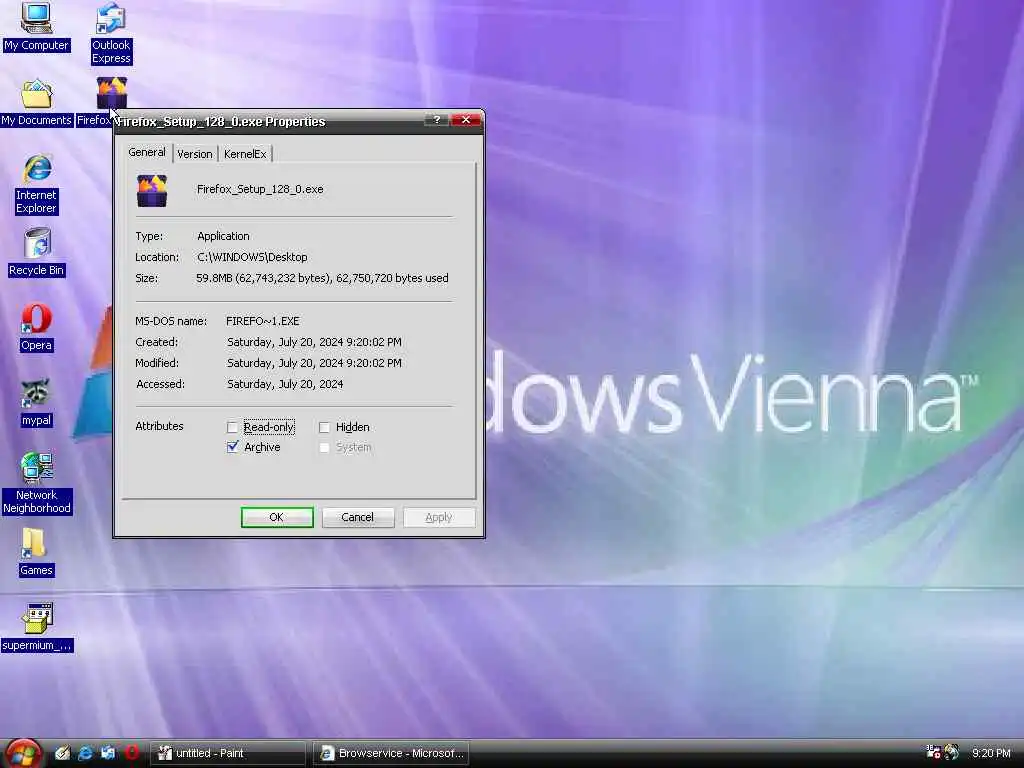The image size is (1024, 768).
Task: Click the 59.8MB size value text
Action: (x=322, y=278)
